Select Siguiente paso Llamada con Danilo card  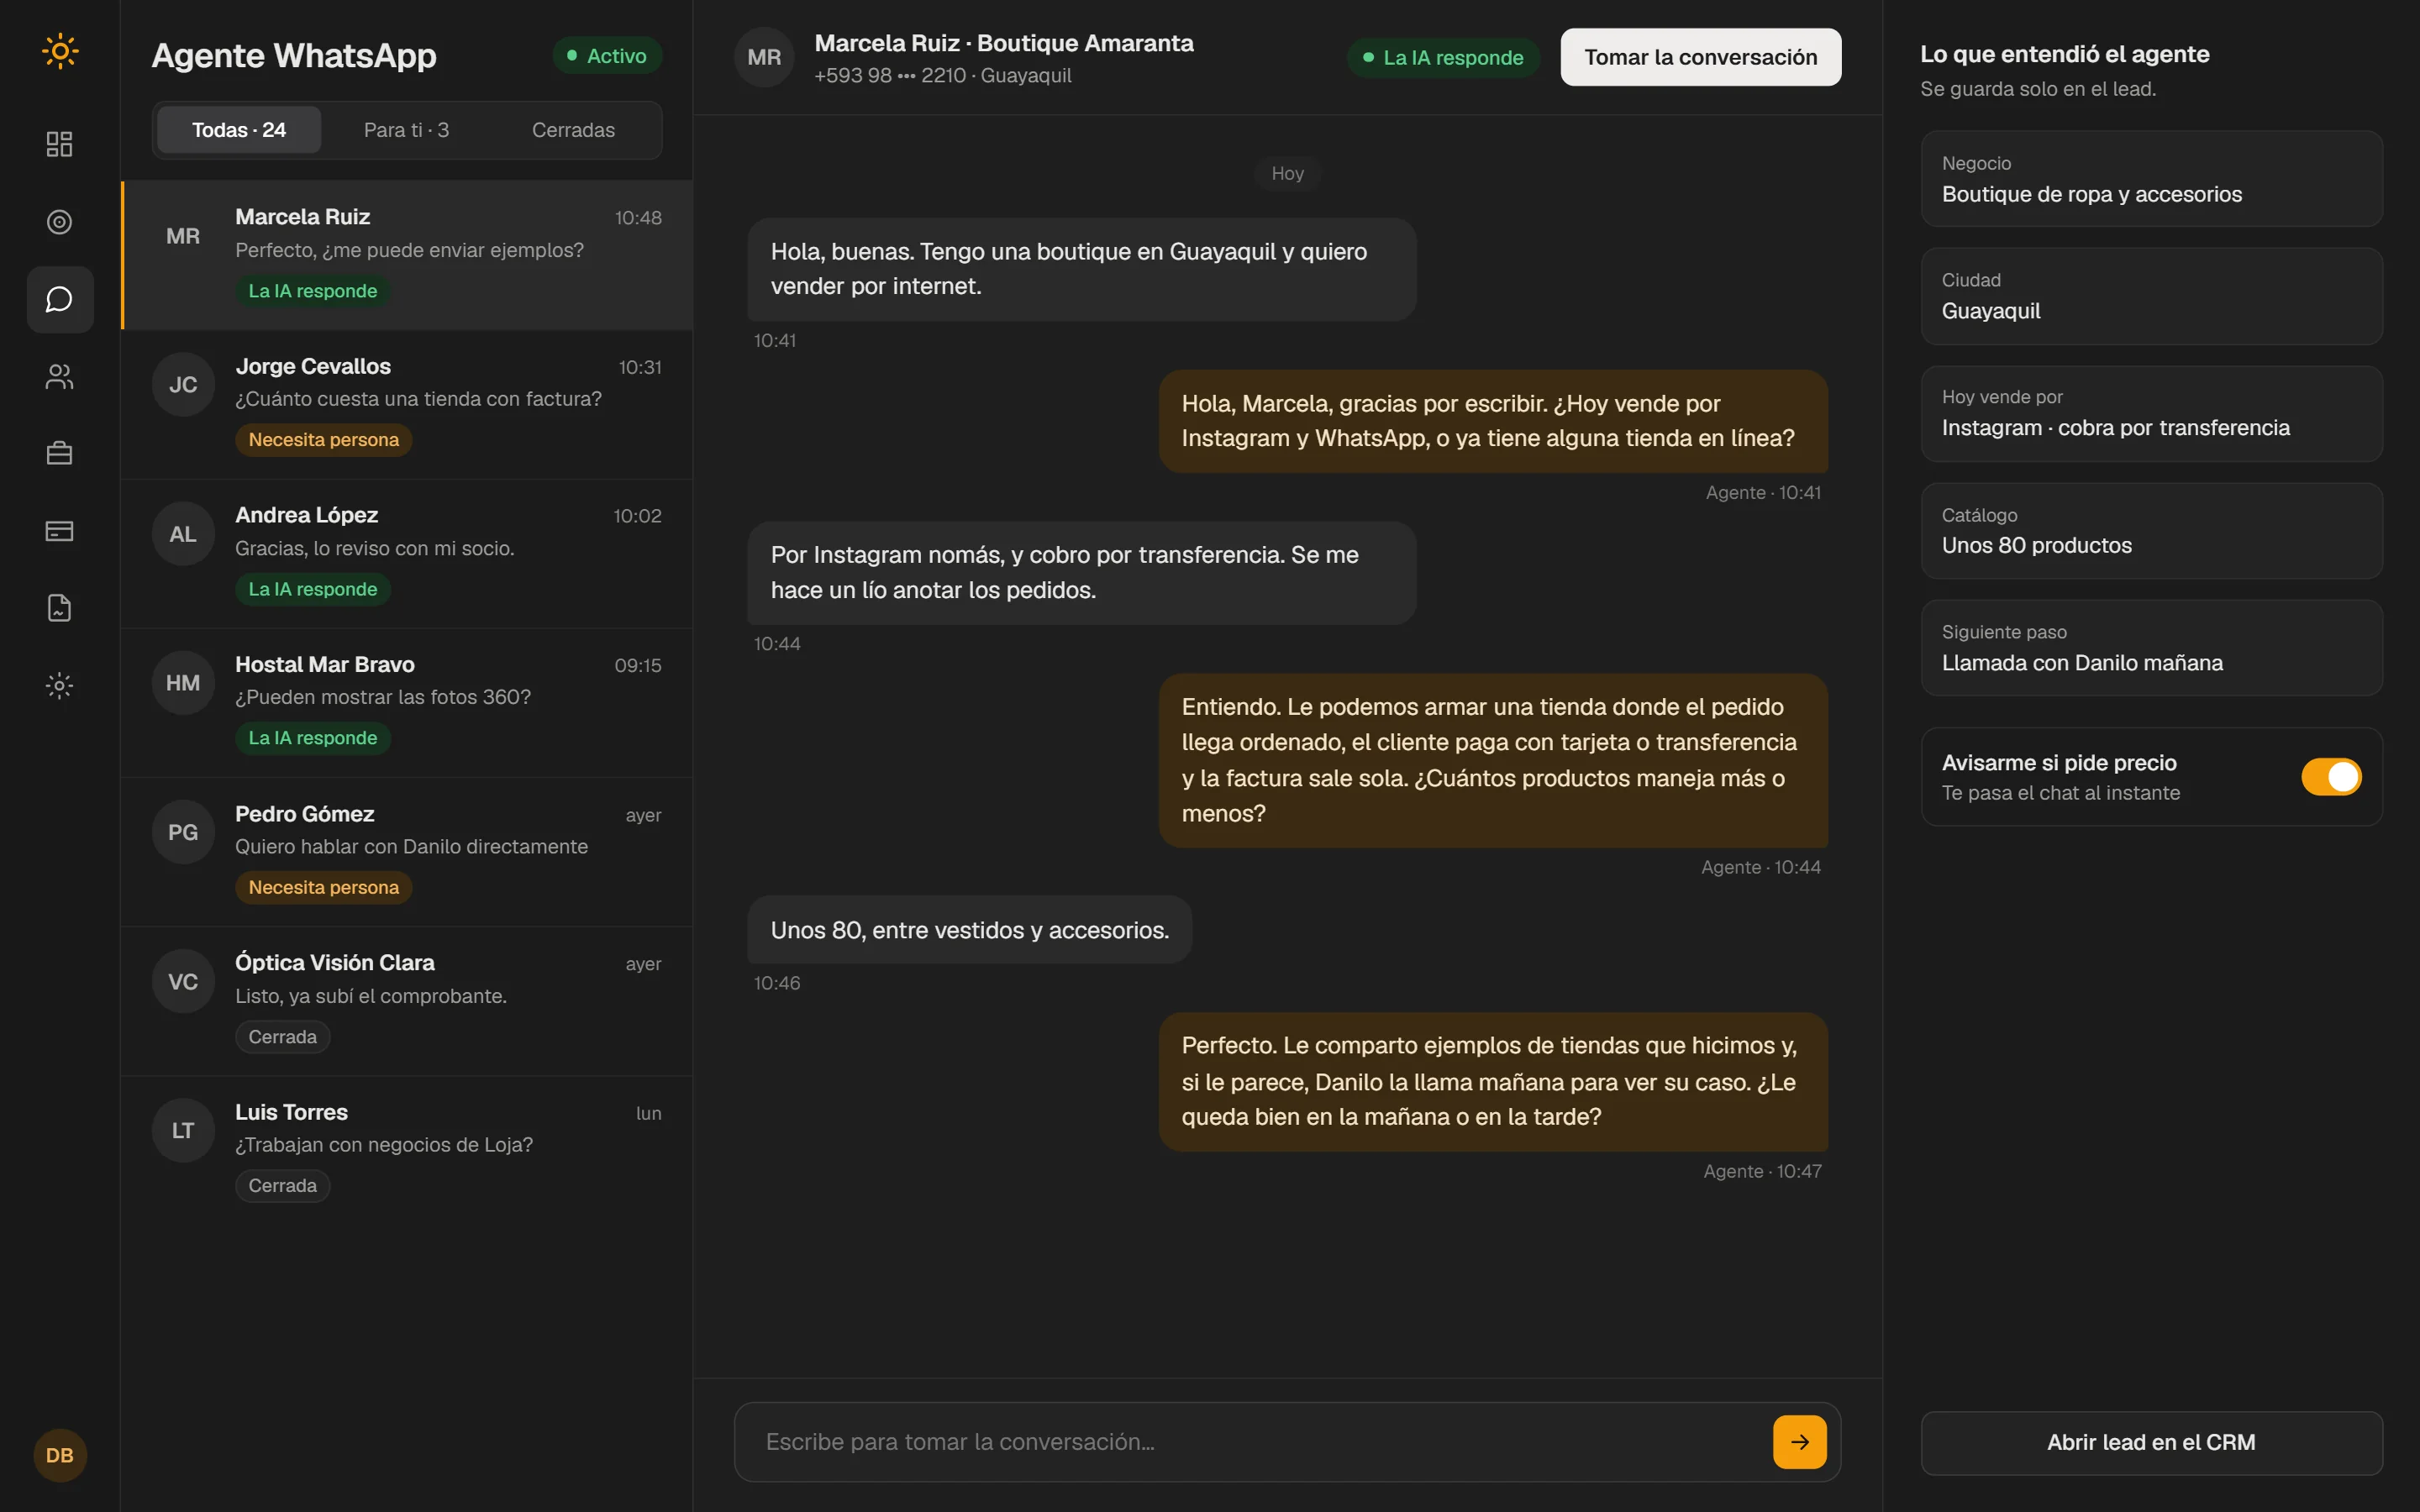2151,648
